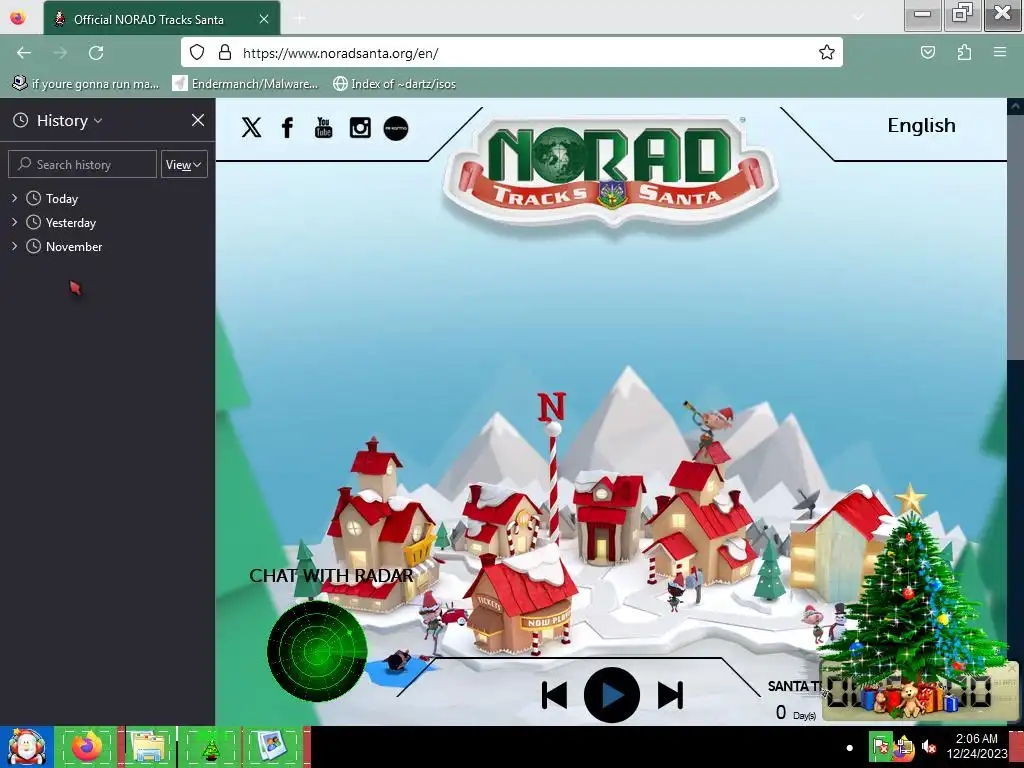Image resolution: width=1024 pixels, height=768 pixels.
Task: Open the X (Twitter) social link
Action: click(251, 127)
